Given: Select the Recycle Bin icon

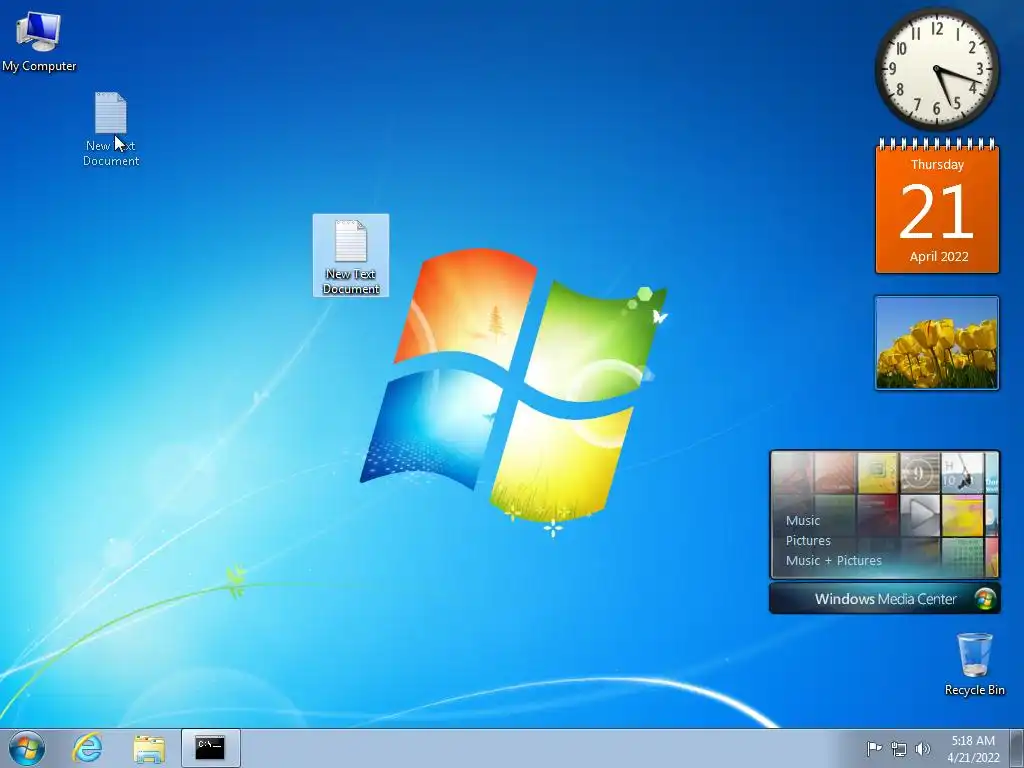Looking at the screenshot, I should (974, 664).
